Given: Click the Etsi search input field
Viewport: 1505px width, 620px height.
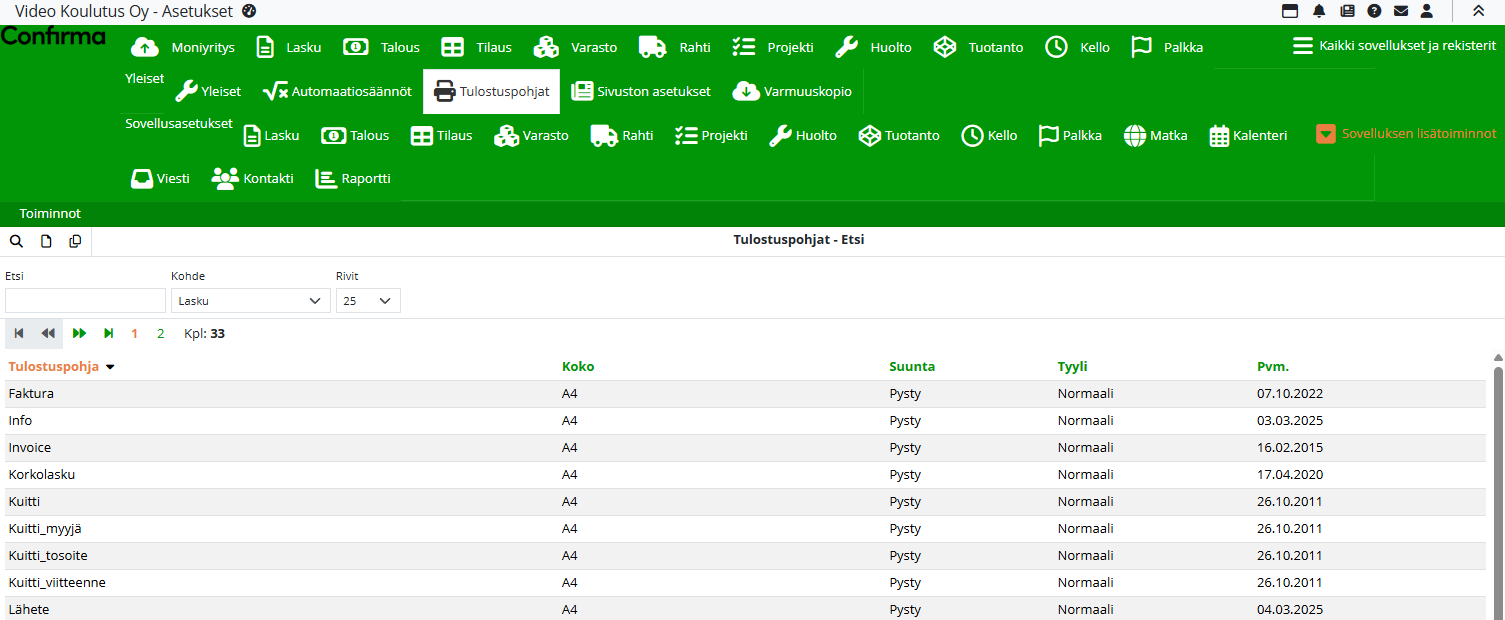Looking at the screenshot, I should click(85, 301).
